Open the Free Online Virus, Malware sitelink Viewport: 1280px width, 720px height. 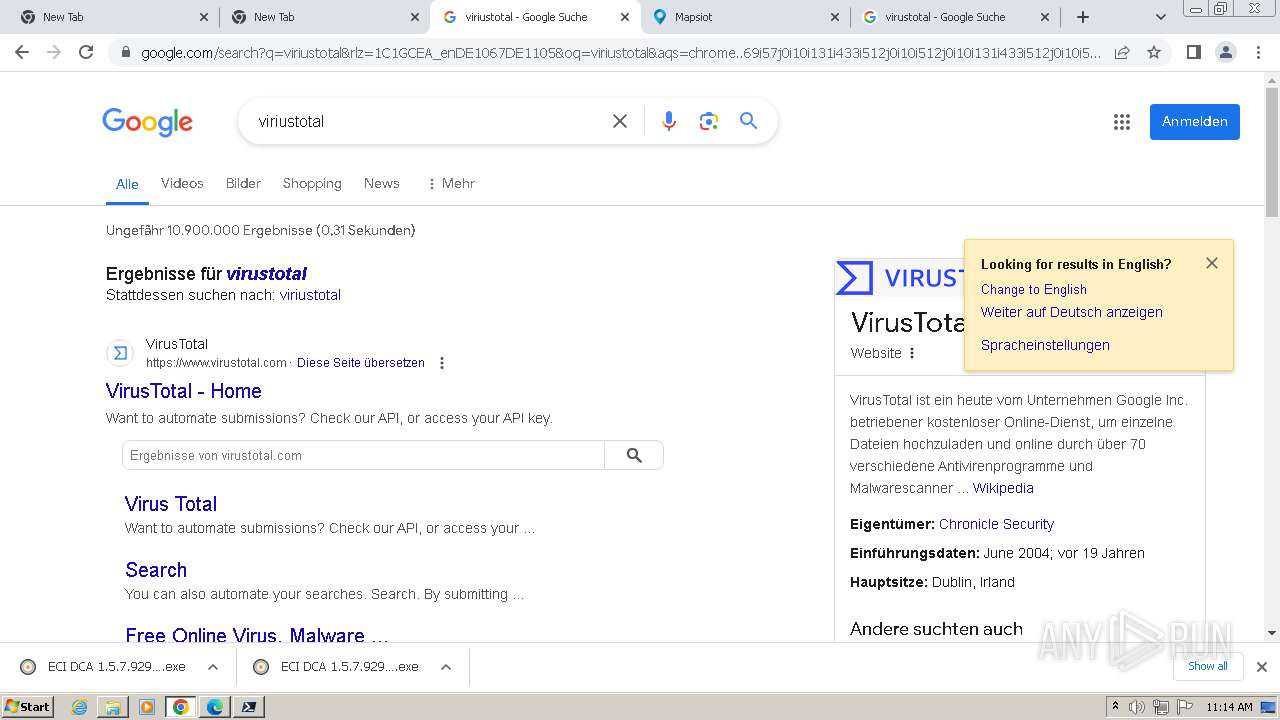[257, 635]
